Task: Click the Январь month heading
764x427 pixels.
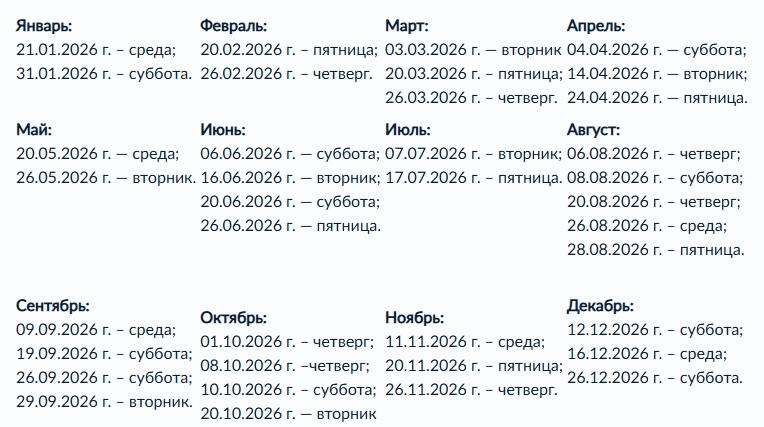Action: pyautogui.click(x=45, y=25)
